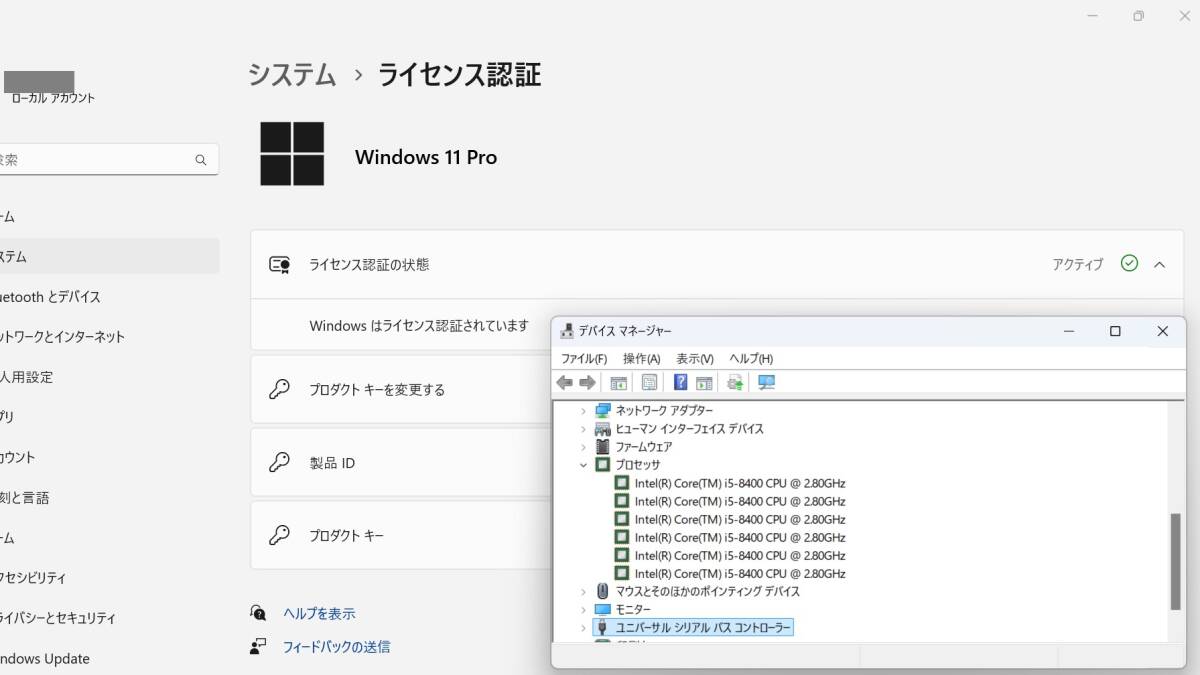Click the Forward arrow in Device Manager toolbar

pyautogui.click(x=588, y=383)
